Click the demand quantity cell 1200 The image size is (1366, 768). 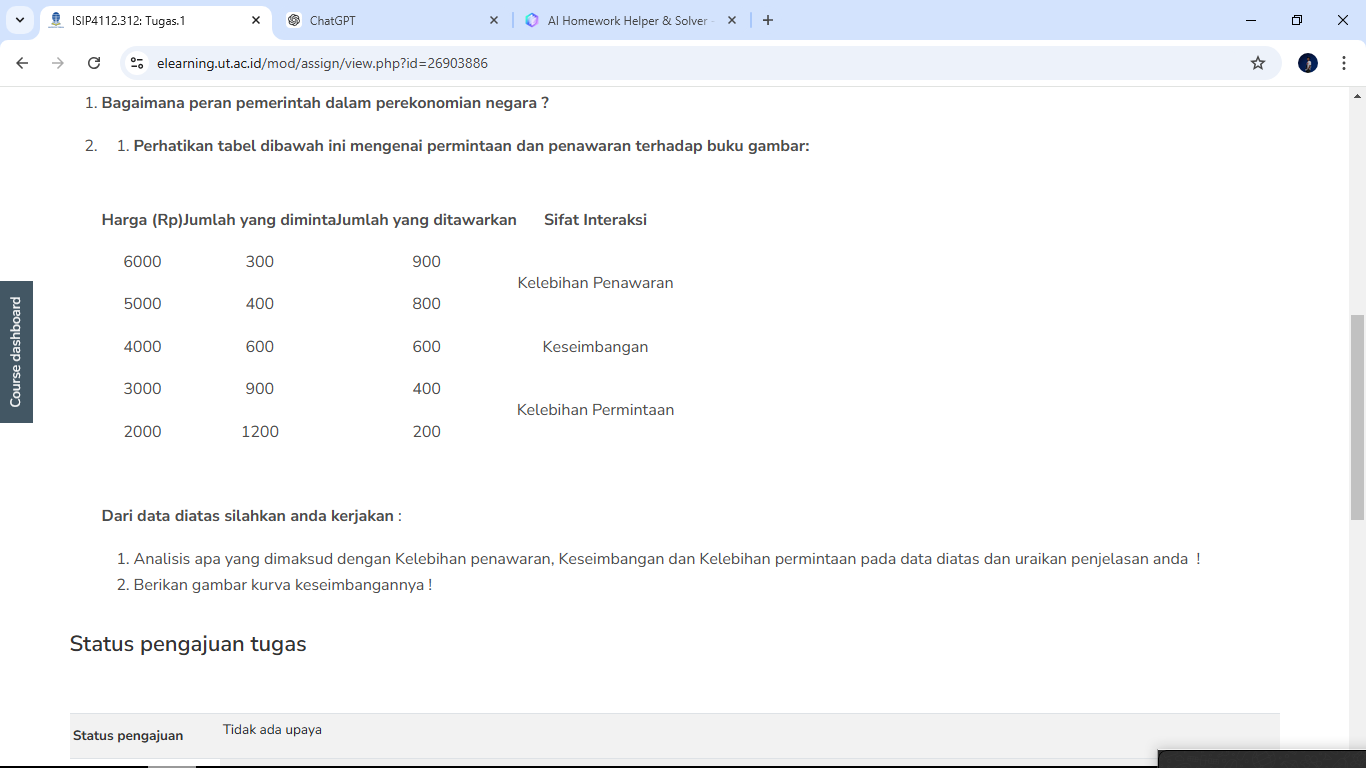pyautogui.click(x=260, y=432)
